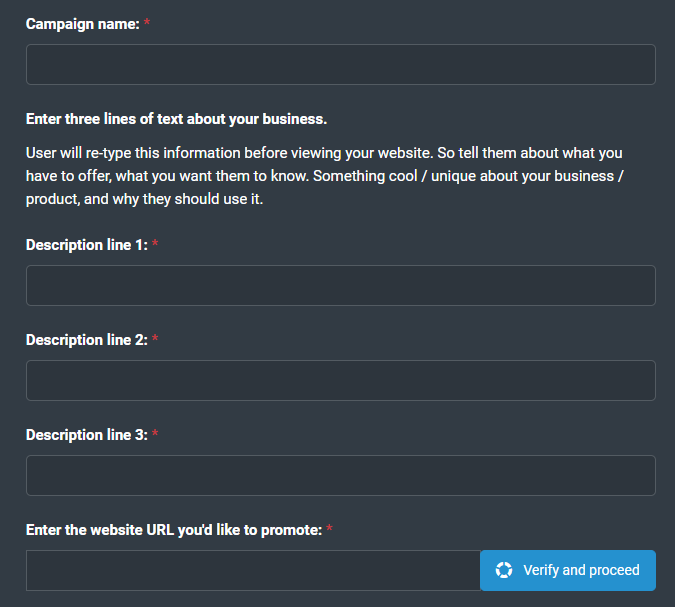Click the red asterisk beside Description line 2

pos(155,338)
